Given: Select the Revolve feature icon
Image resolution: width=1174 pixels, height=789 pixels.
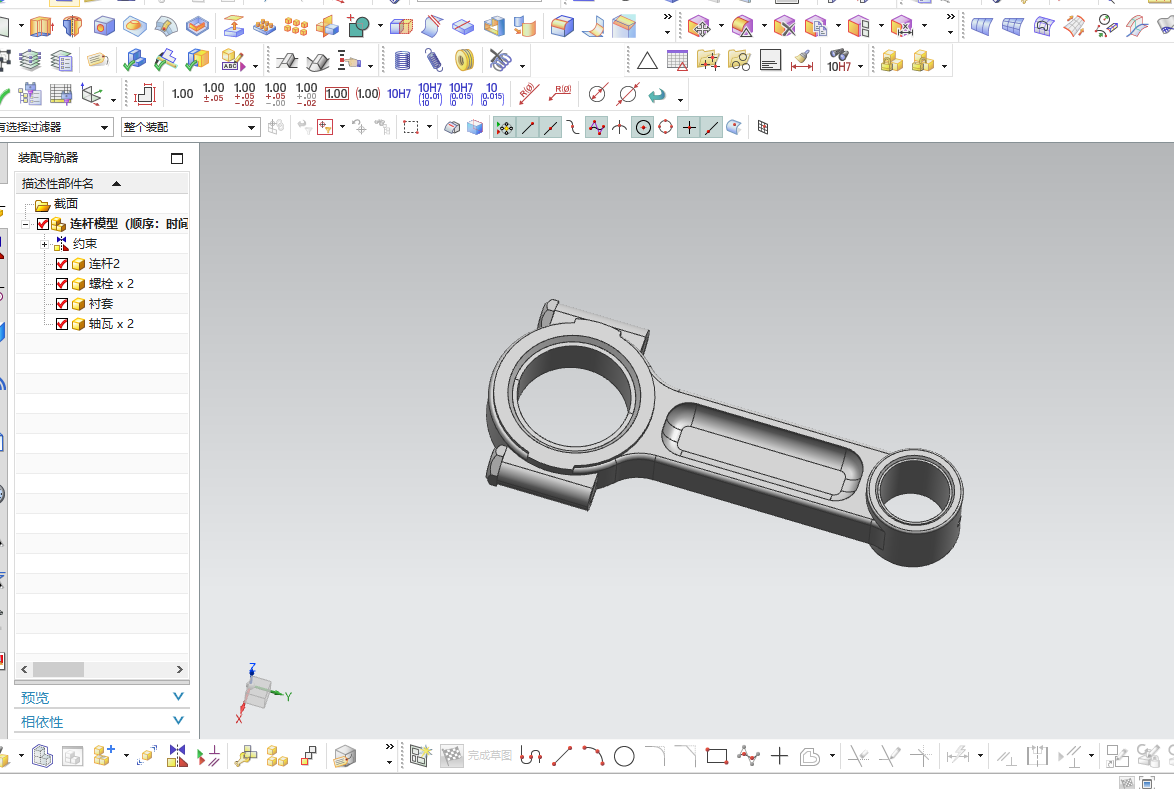Looking at the screenshot, I should point(73,27).
